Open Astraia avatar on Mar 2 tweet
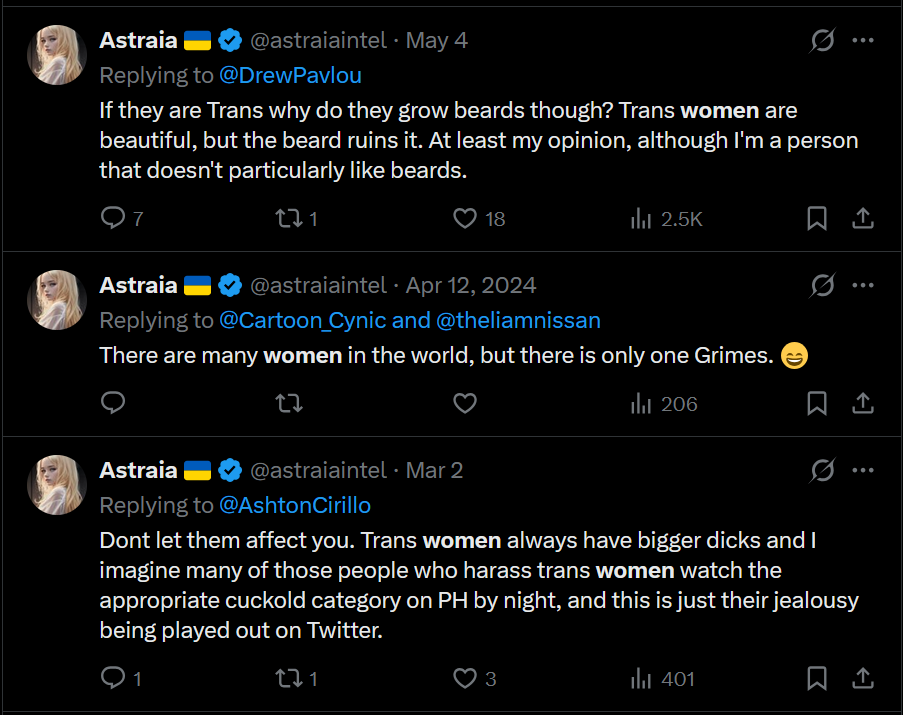 pos(56,485)
